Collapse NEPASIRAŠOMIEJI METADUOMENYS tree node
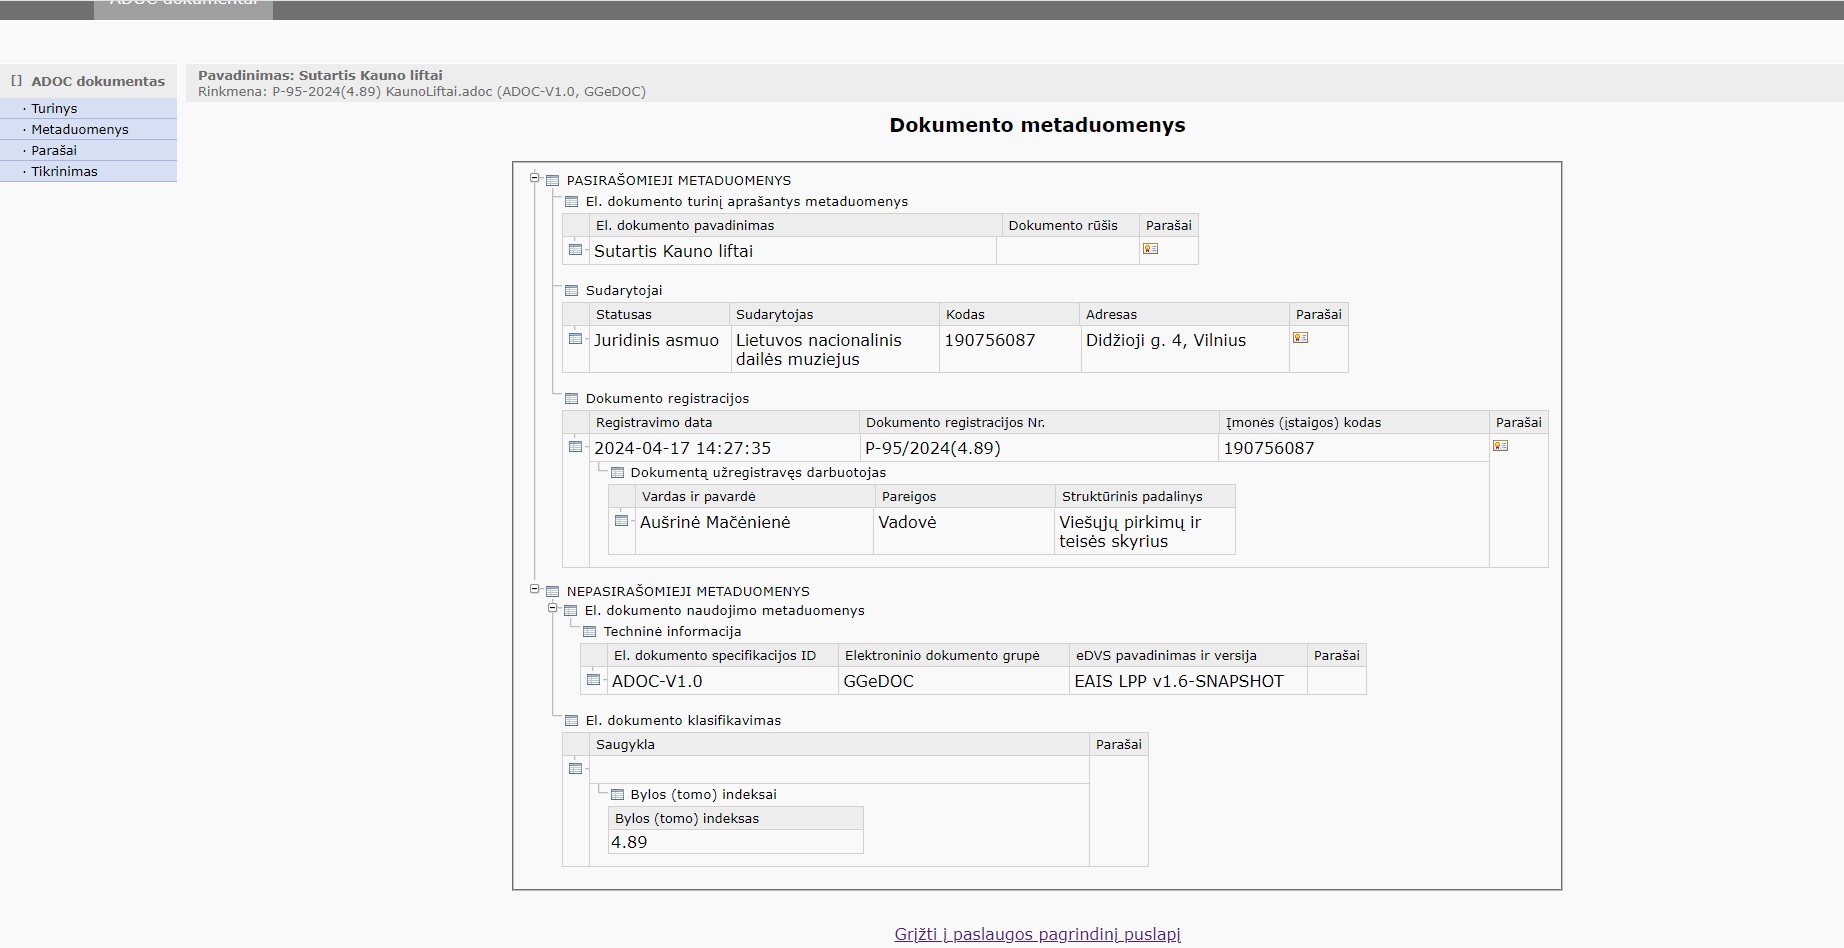Viewport: 1844px width, 948px height. click(535, 589)
